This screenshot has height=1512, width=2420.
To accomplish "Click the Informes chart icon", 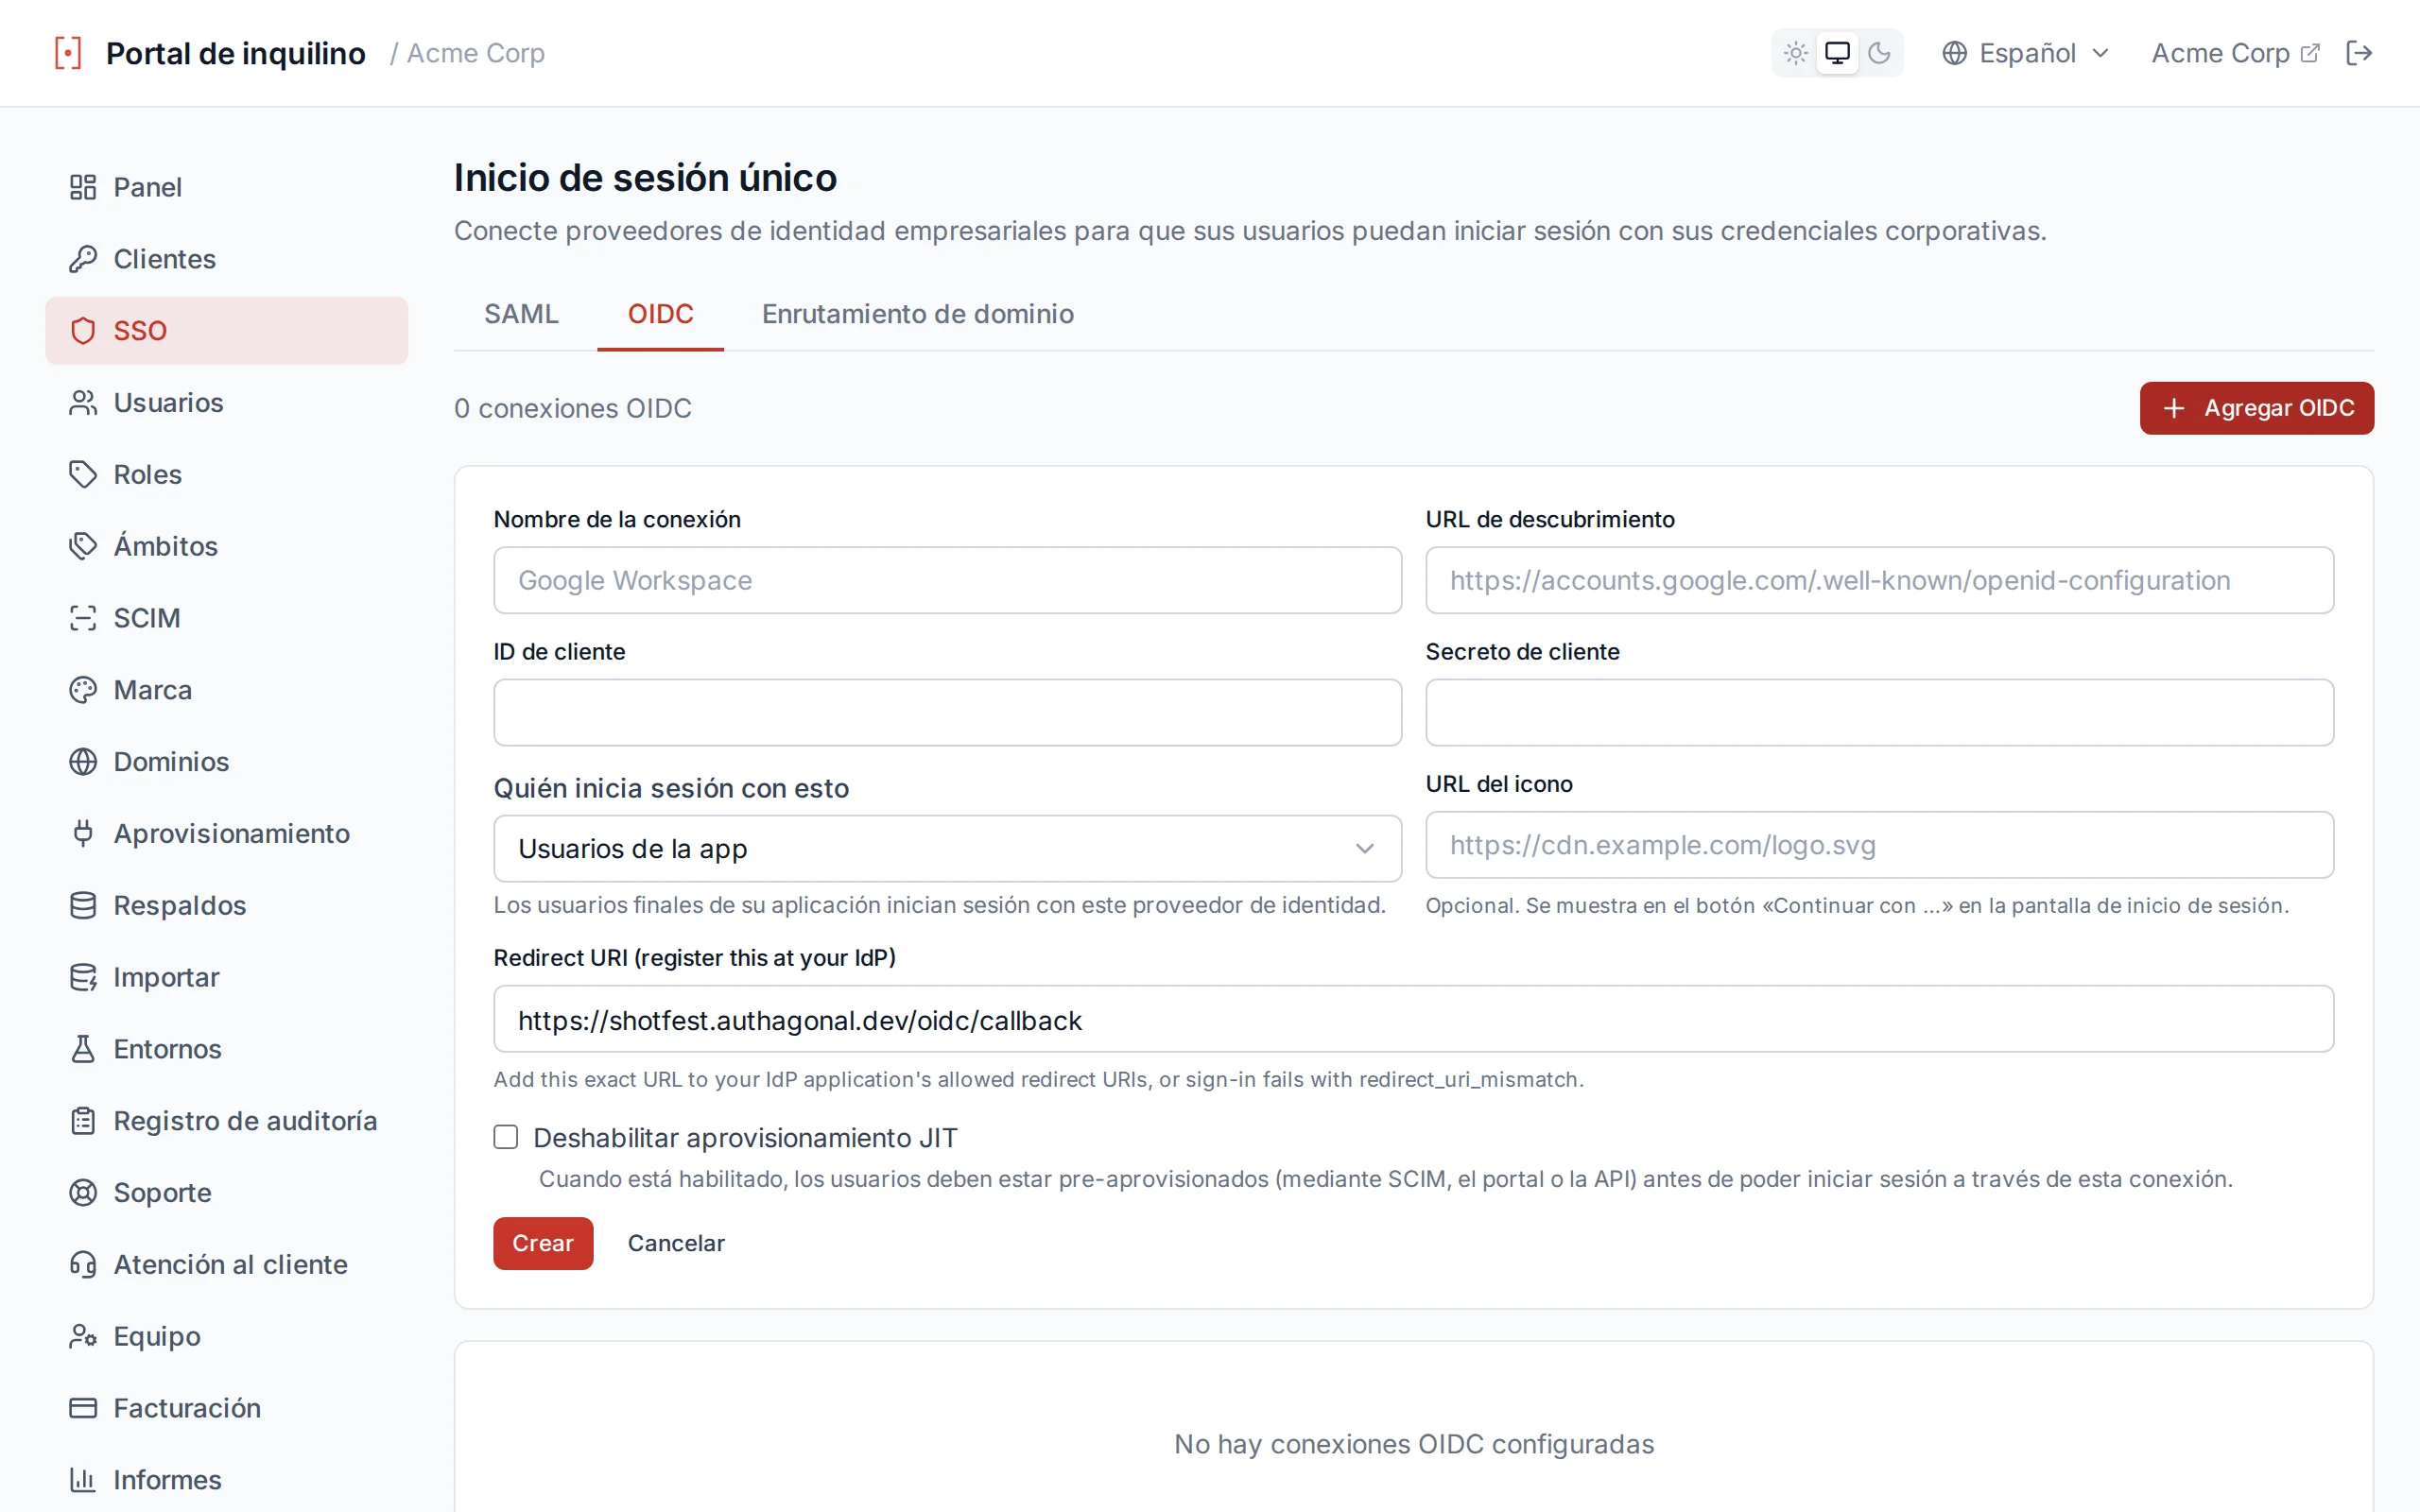I will tap(83, 1480).
